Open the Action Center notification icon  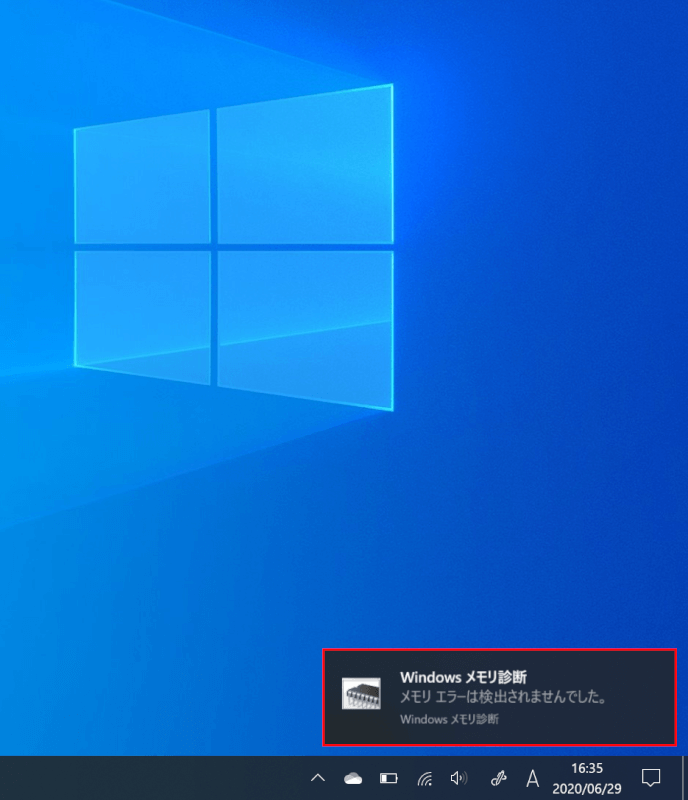click(651, 777)
